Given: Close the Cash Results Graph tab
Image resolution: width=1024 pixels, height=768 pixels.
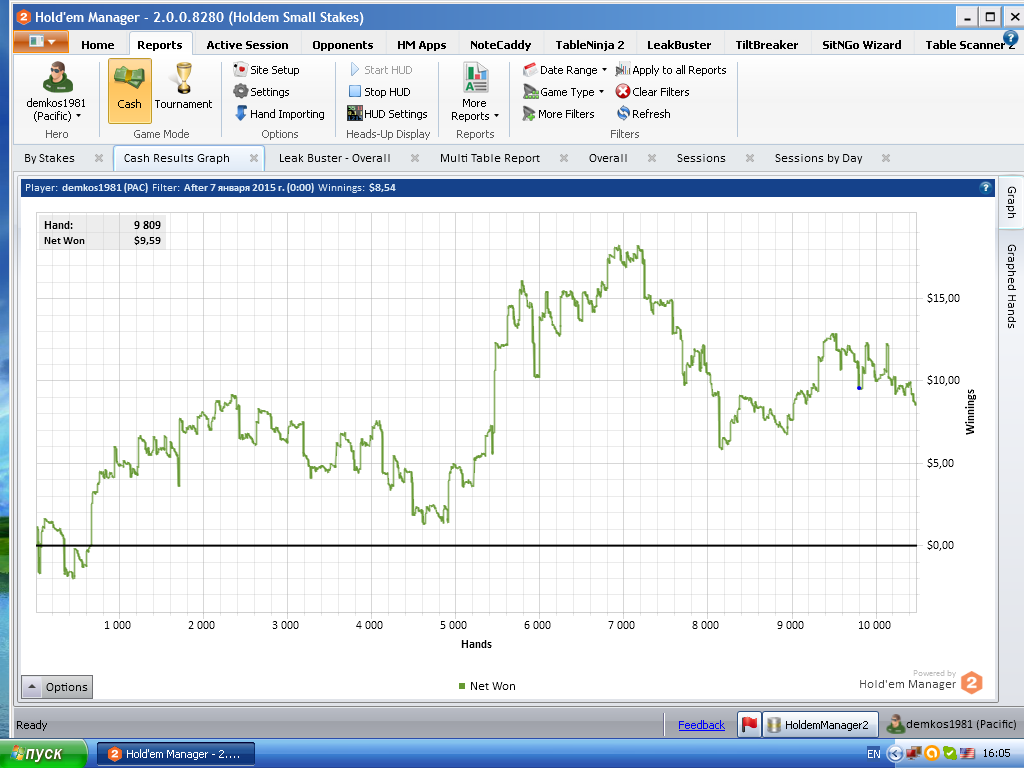Looking at the screenshot, I should 254,158.
